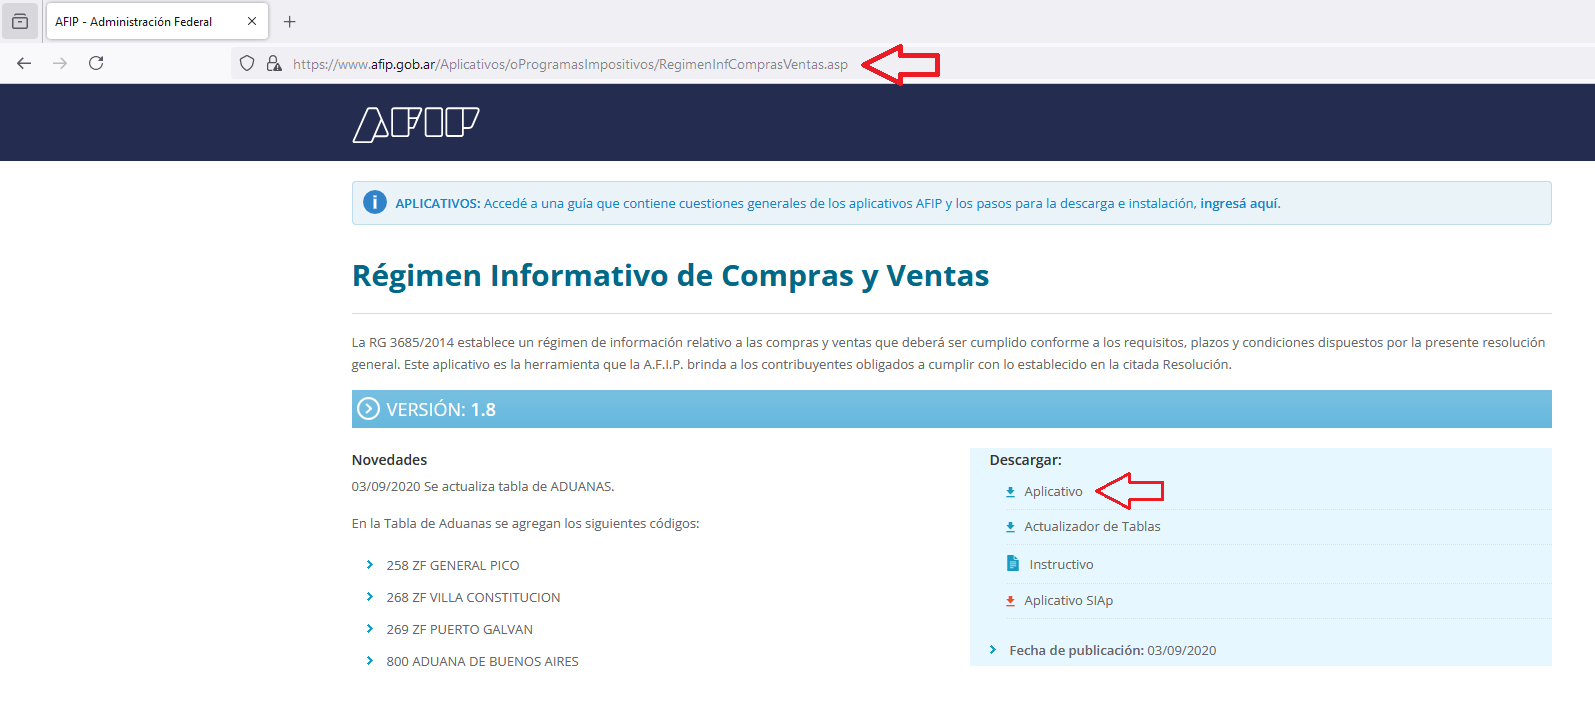Click the AFIP logo in header
The image size is (1595, 718).
(415, 124)
